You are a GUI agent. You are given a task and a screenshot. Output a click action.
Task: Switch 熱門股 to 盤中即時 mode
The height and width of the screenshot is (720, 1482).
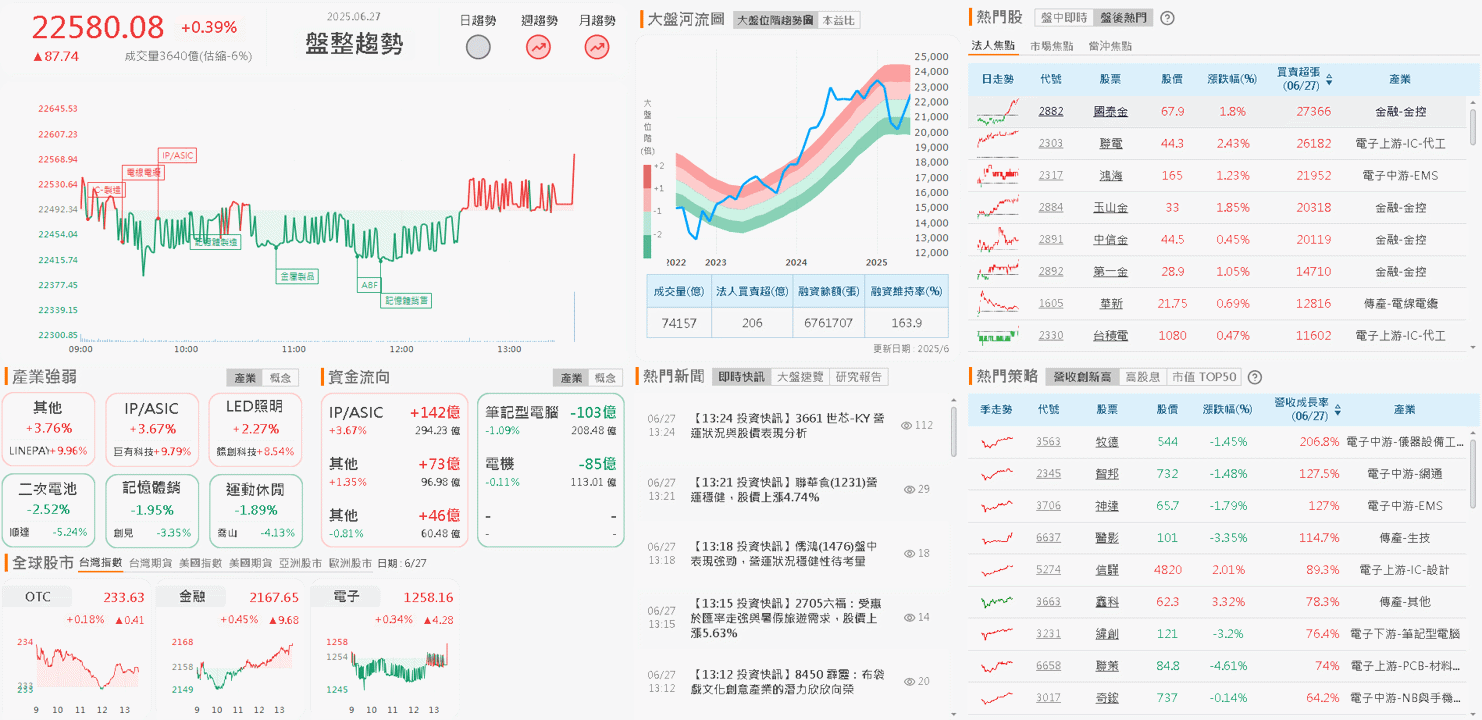[x=1063, y=18]
